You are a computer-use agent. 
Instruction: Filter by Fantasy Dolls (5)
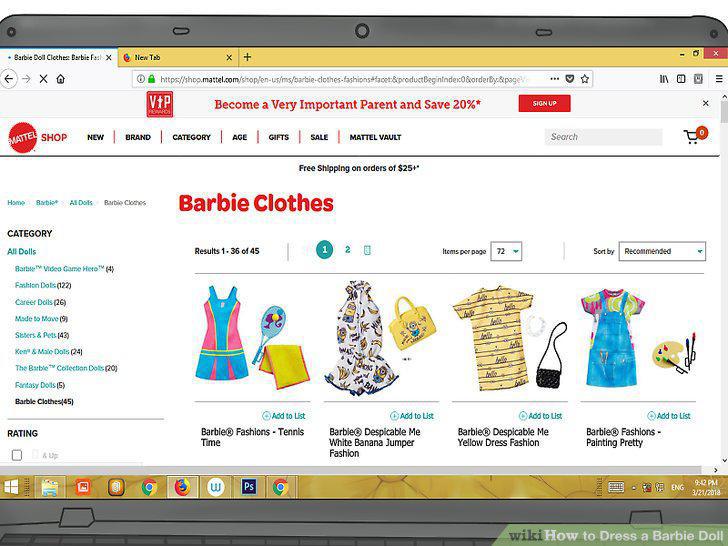[39, 385]
